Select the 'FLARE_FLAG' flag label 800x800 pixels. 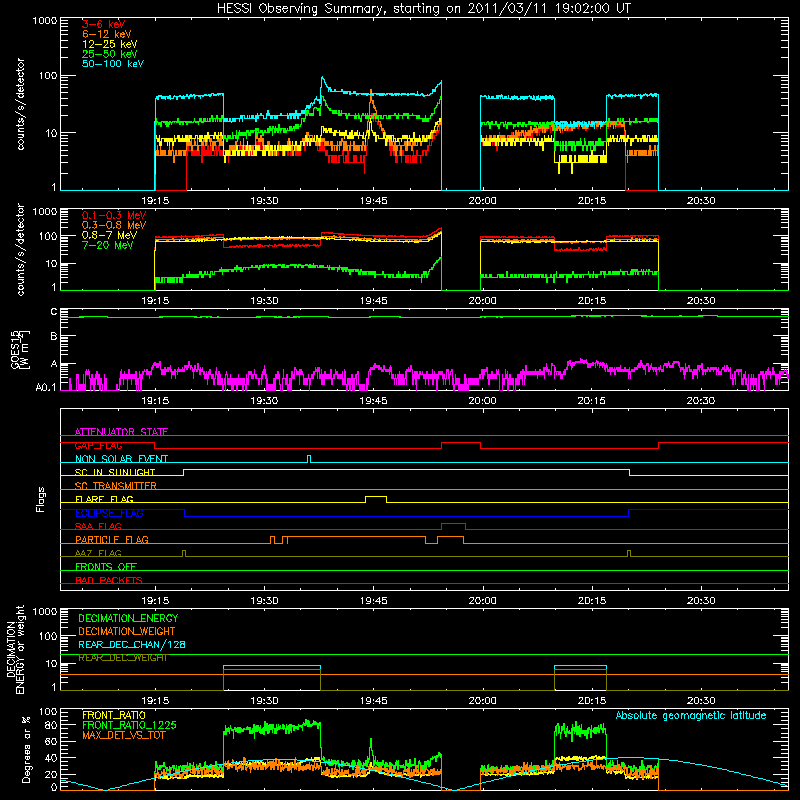(x=104, y=499)
